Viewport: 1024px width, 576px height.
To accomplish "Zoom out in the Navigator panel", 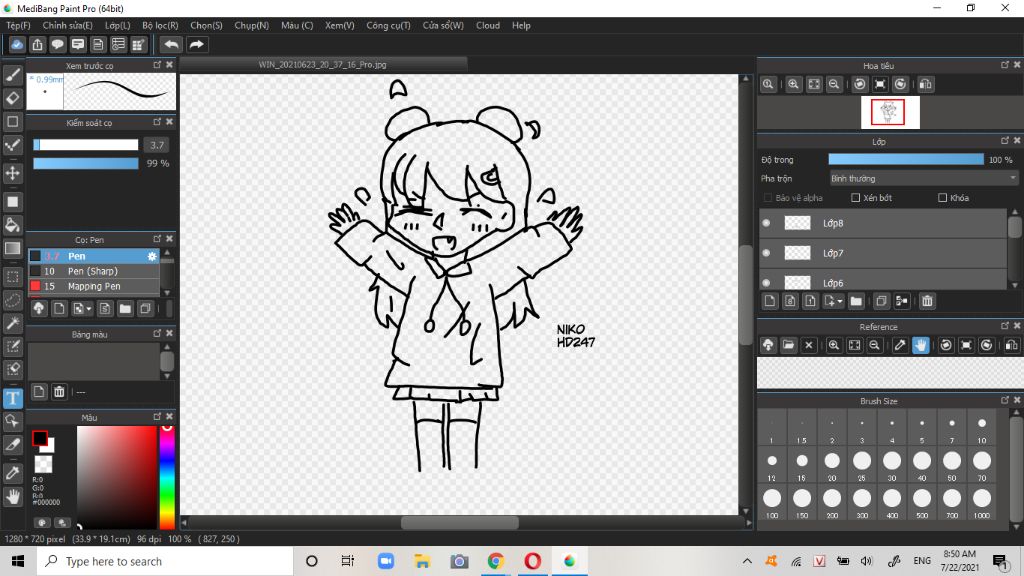I will 834,84.
